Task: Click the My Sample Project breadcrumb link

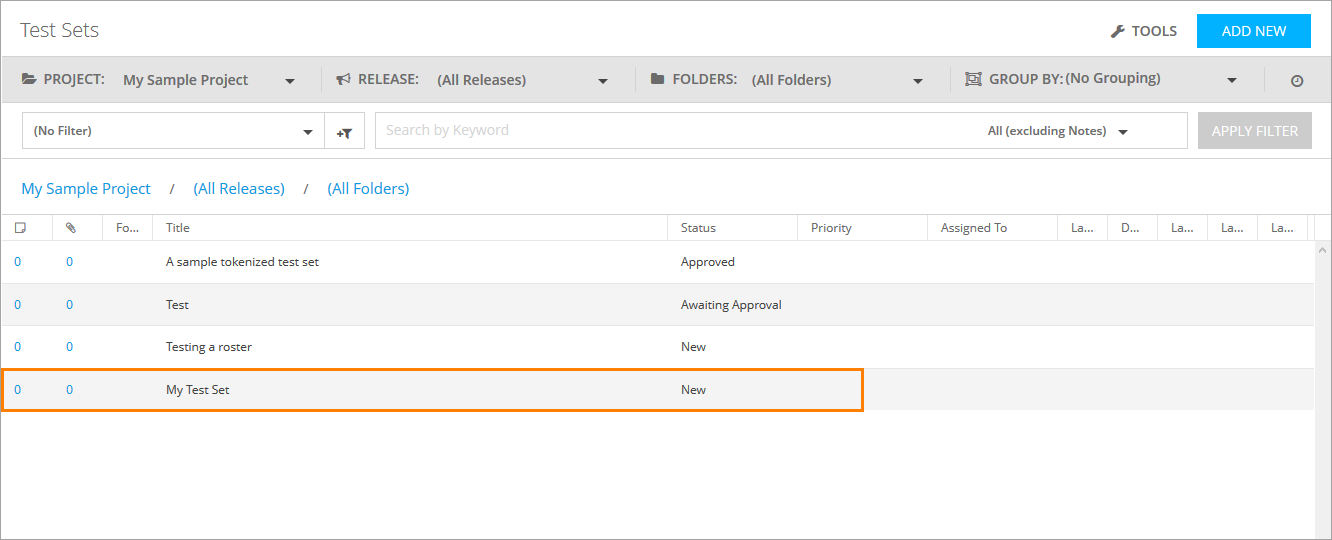Action: [86, 189]
